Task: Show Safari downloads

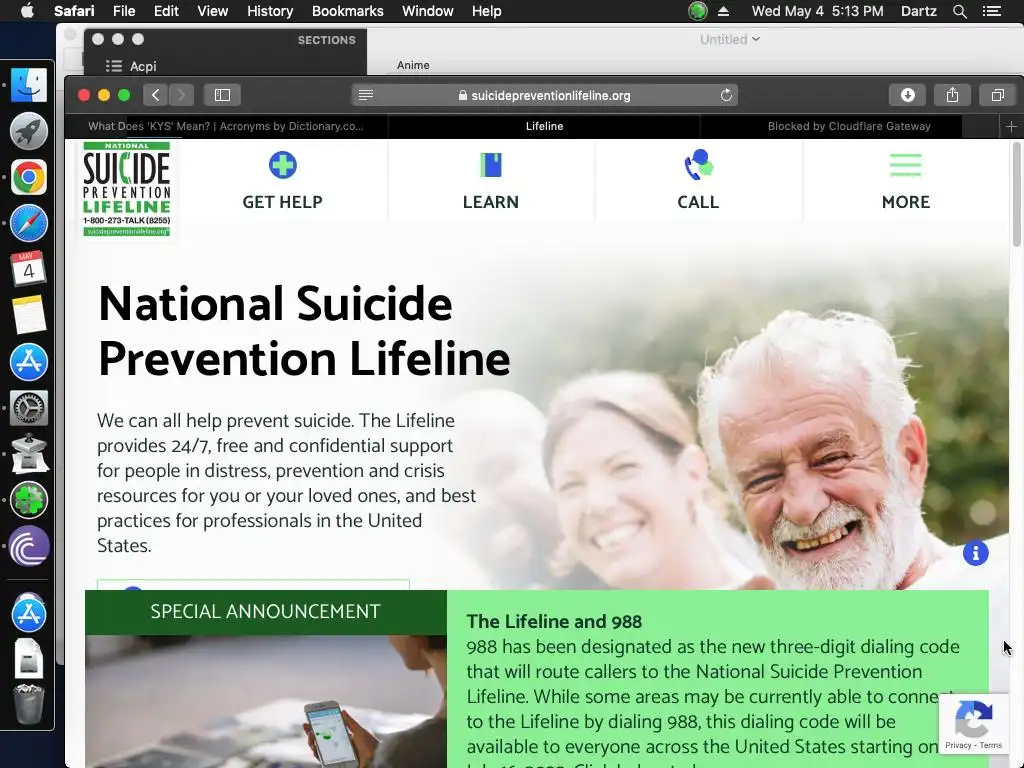Action: coord(907,95)
